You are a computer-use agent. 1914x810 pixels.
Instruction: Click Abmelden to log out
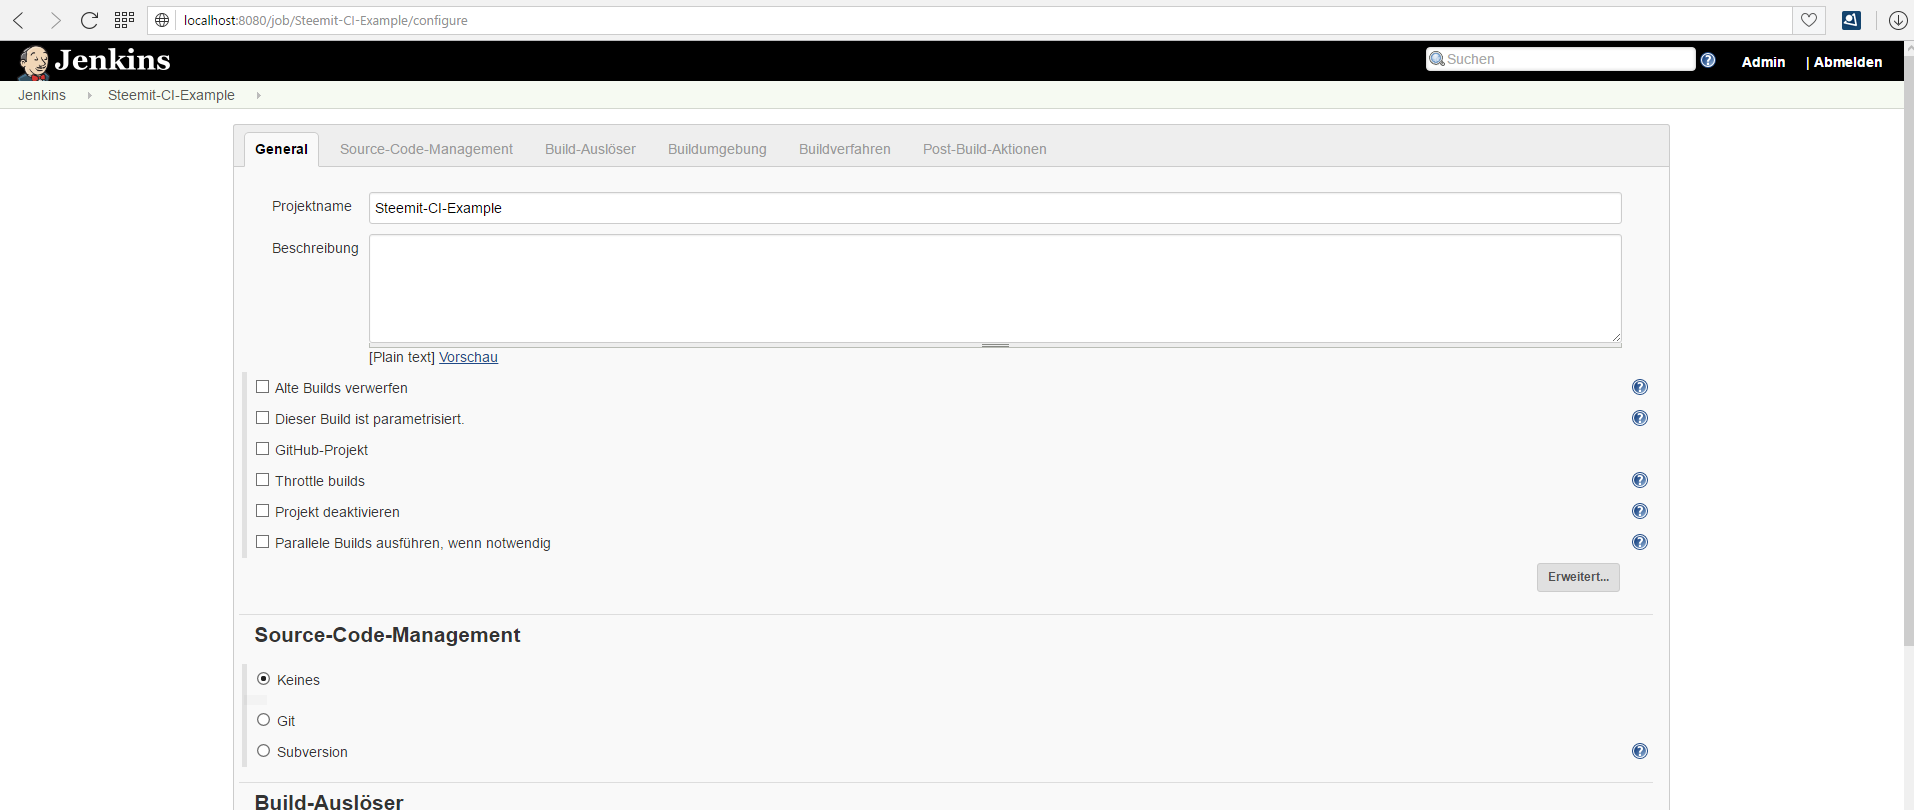pos(1848,62)
